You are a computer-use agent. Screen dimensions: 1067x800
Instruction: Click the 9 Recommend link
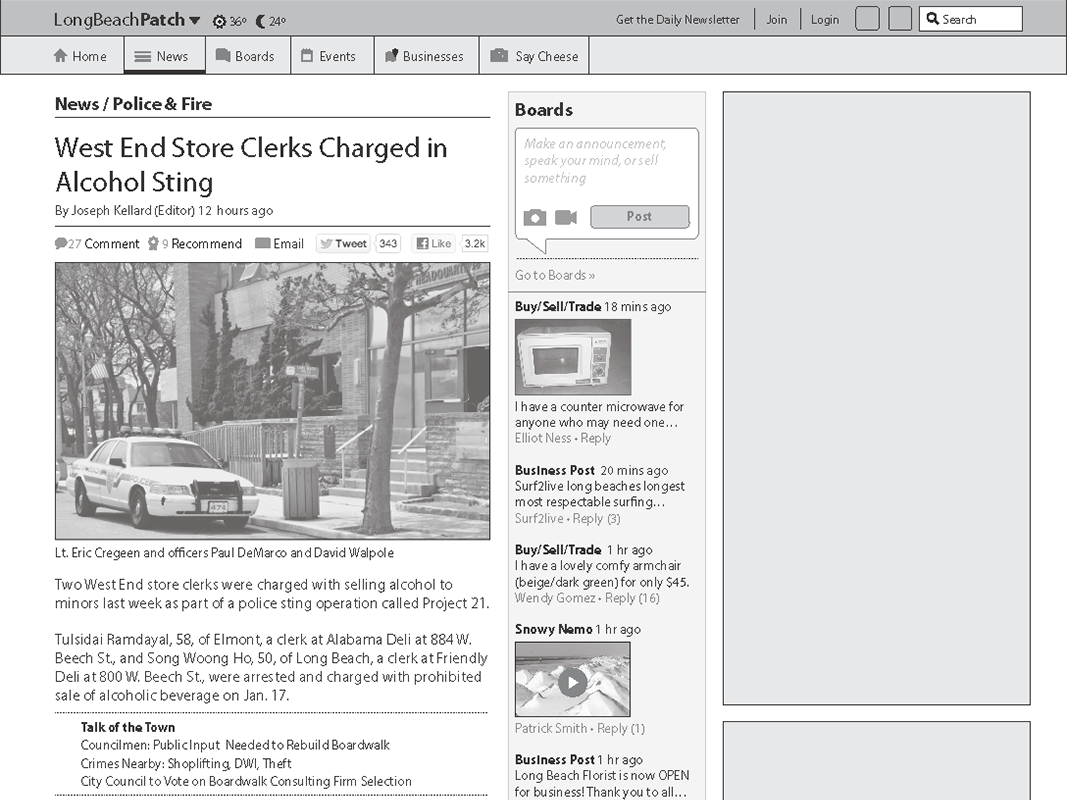coord(195,244)
